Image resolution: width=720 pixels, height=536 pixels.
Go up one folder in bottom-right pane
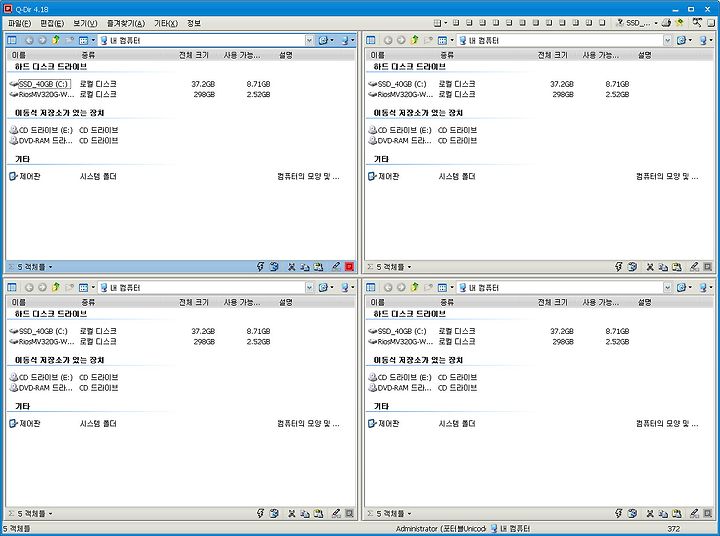click(x=414, y=288)
